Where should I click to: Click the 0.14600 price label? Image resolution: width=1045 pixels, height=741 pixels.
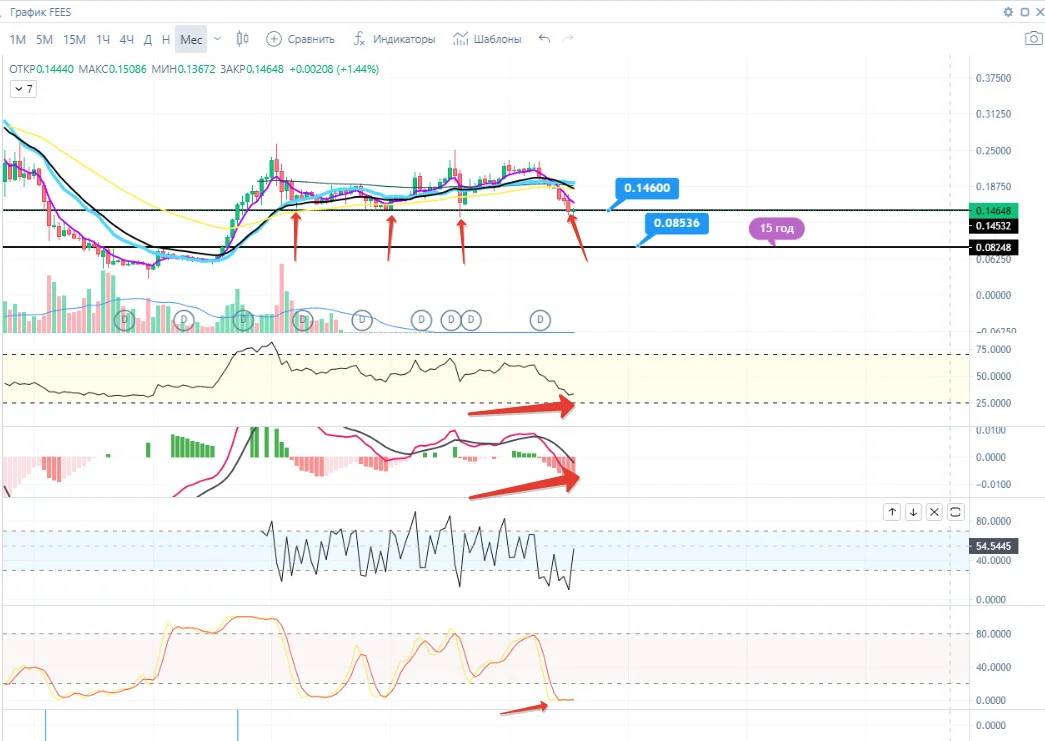(x=647, y=188)
